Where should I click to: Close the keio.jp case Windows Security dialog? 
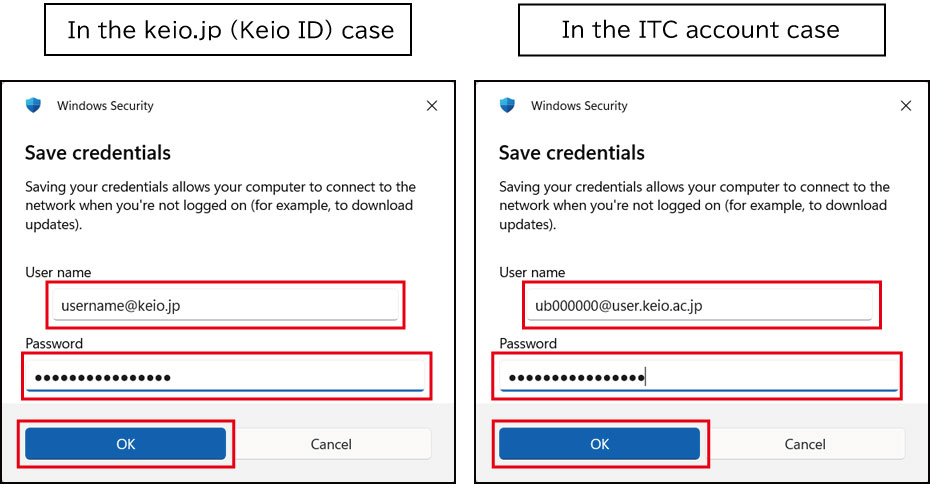[432, 106]
